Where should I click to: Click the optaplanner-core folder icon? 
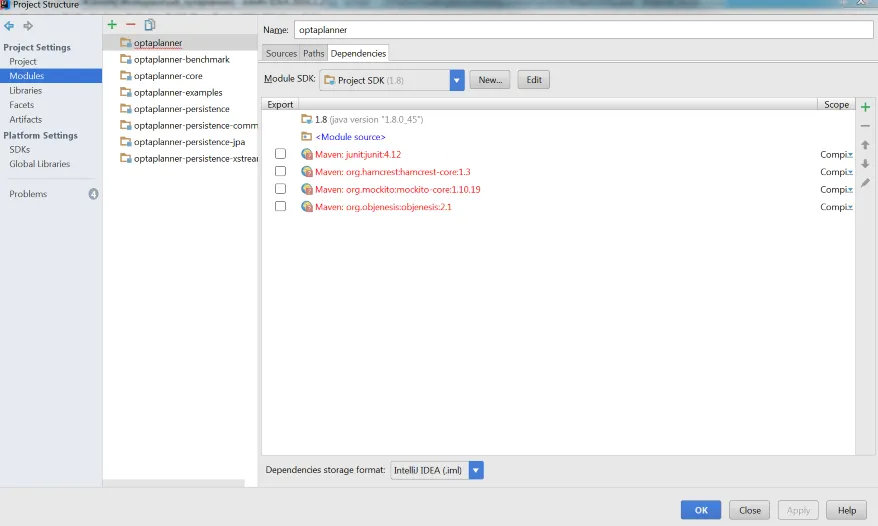[125, 76]
